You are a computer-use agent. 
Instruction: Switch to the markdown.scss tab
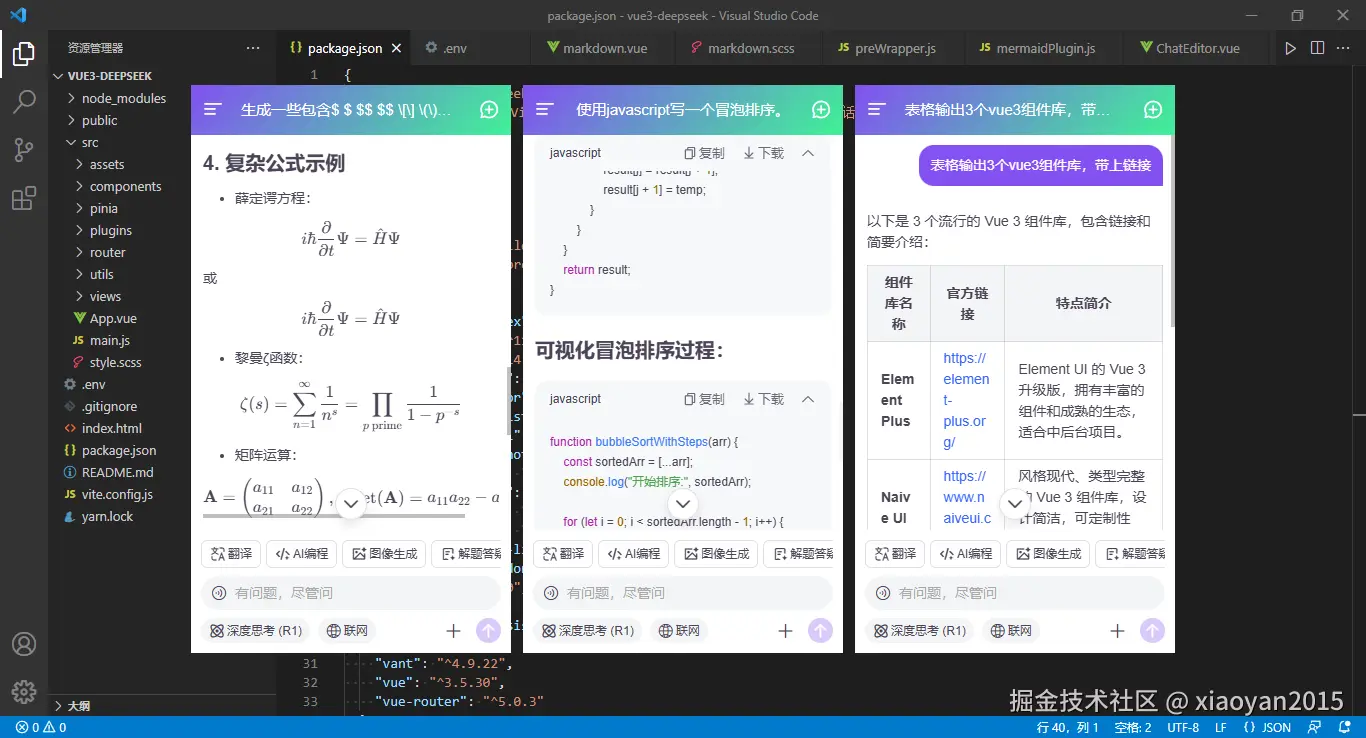748,47
